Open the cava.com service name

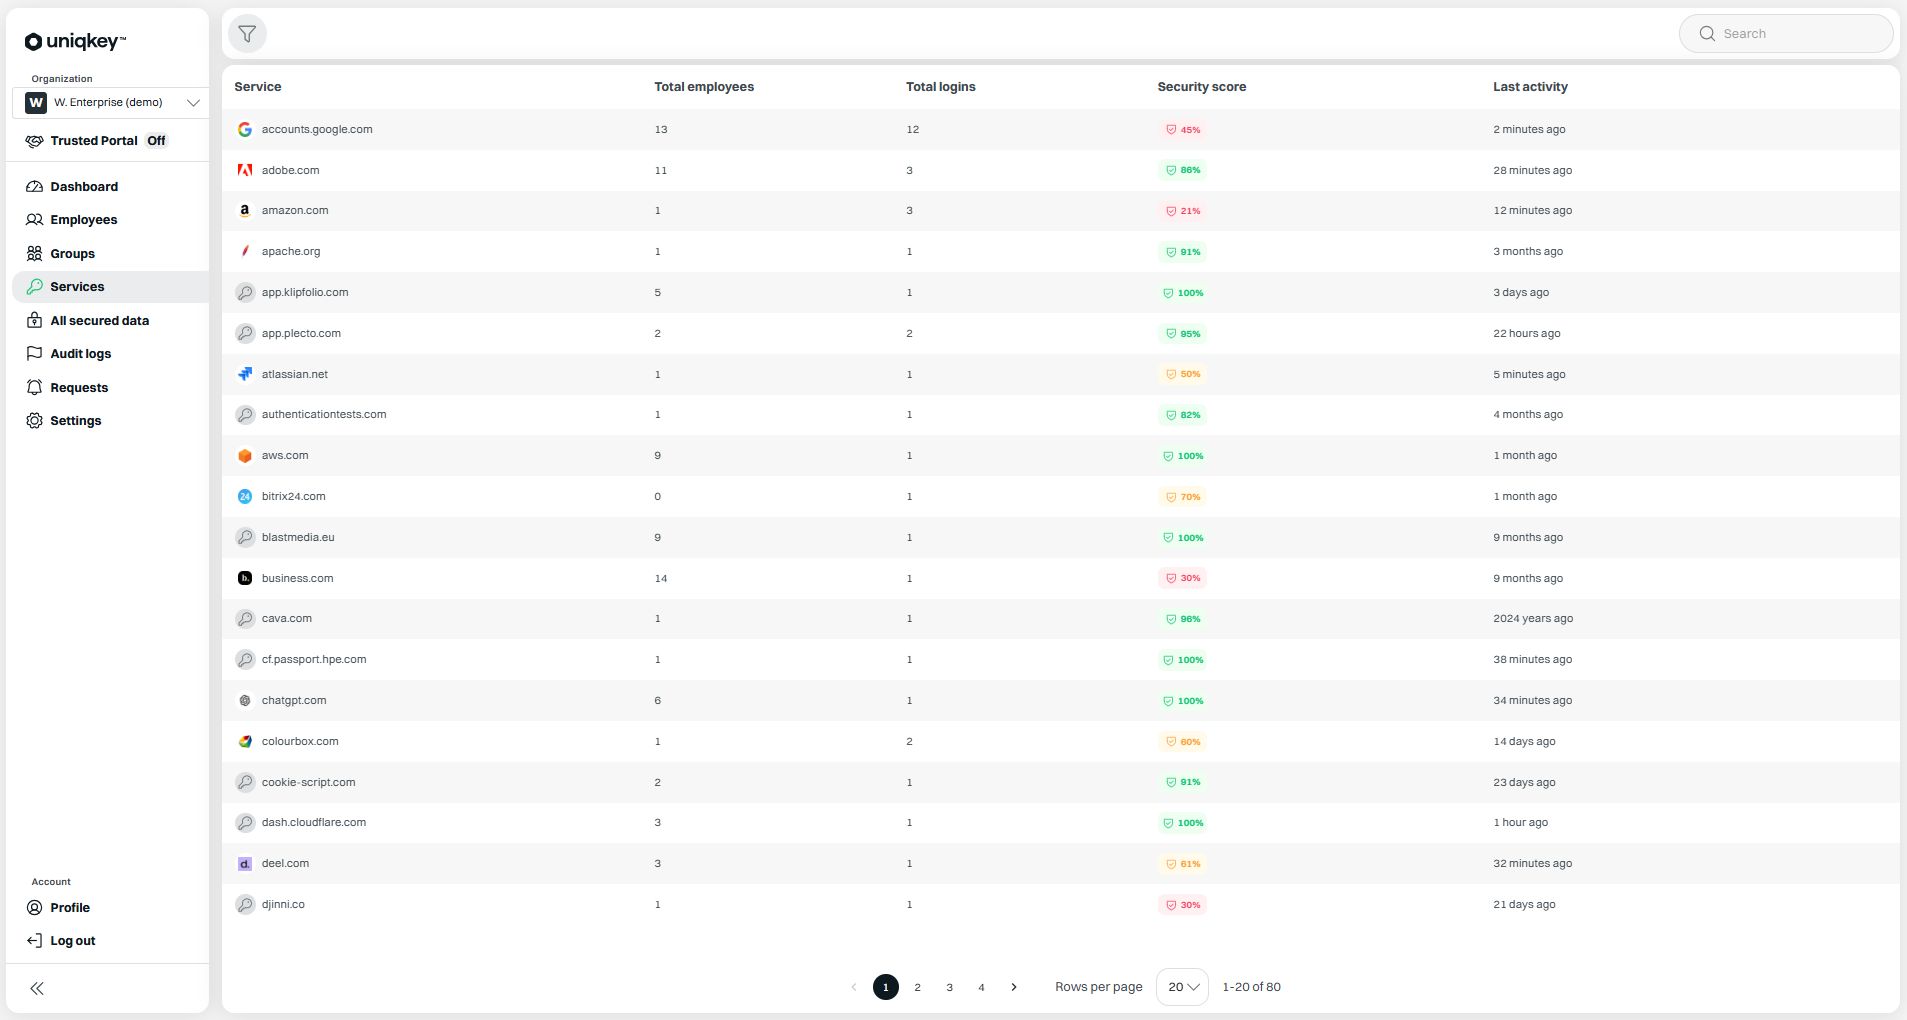coord(287,619)
